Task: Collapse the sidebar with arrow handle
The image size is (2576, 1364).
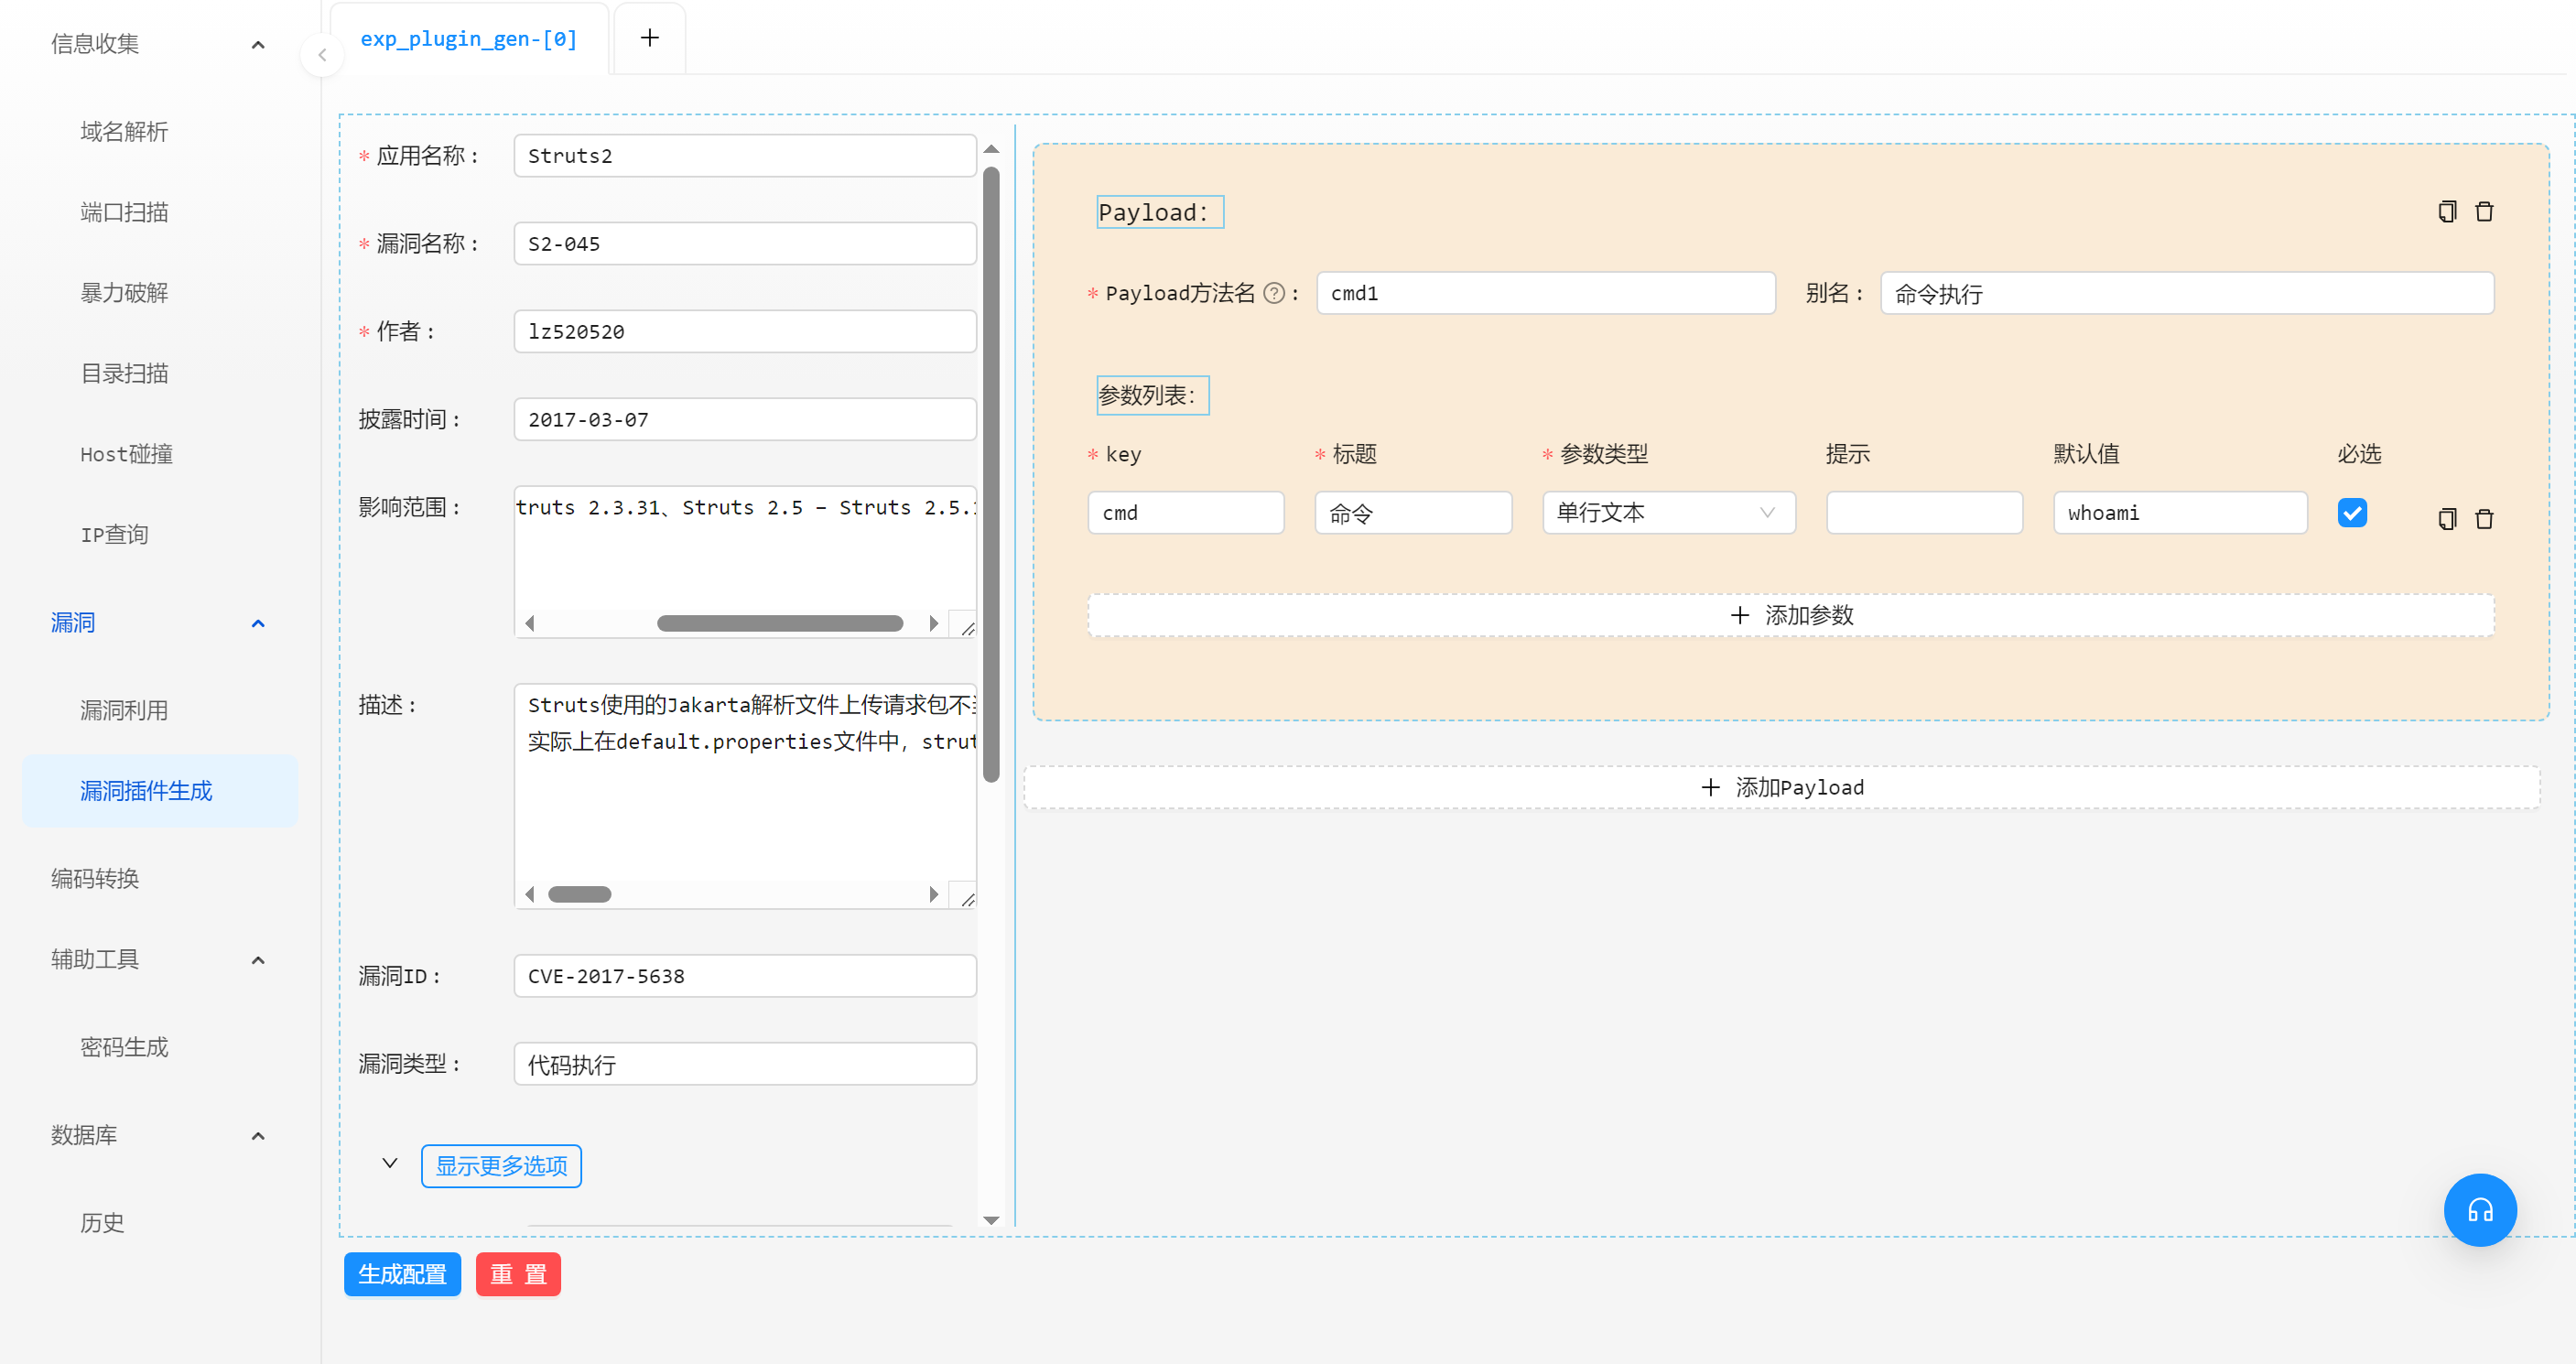Action: [x=322, y=55]
